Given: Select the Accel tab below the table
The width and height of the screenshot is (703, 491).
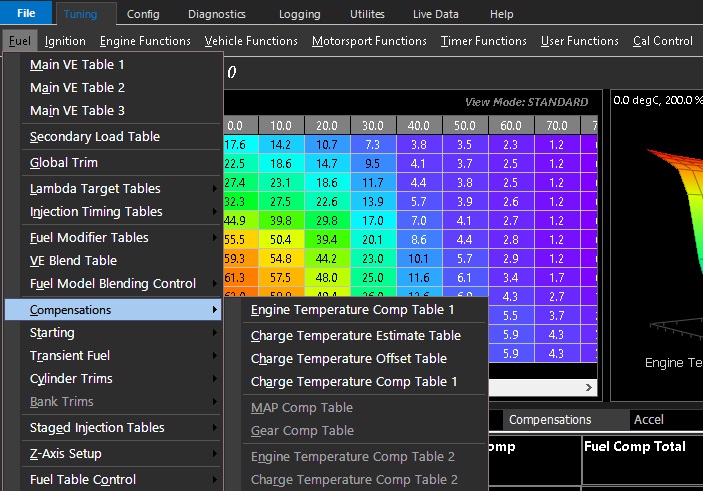Looking at the screenshot, I should click(649, 419).
